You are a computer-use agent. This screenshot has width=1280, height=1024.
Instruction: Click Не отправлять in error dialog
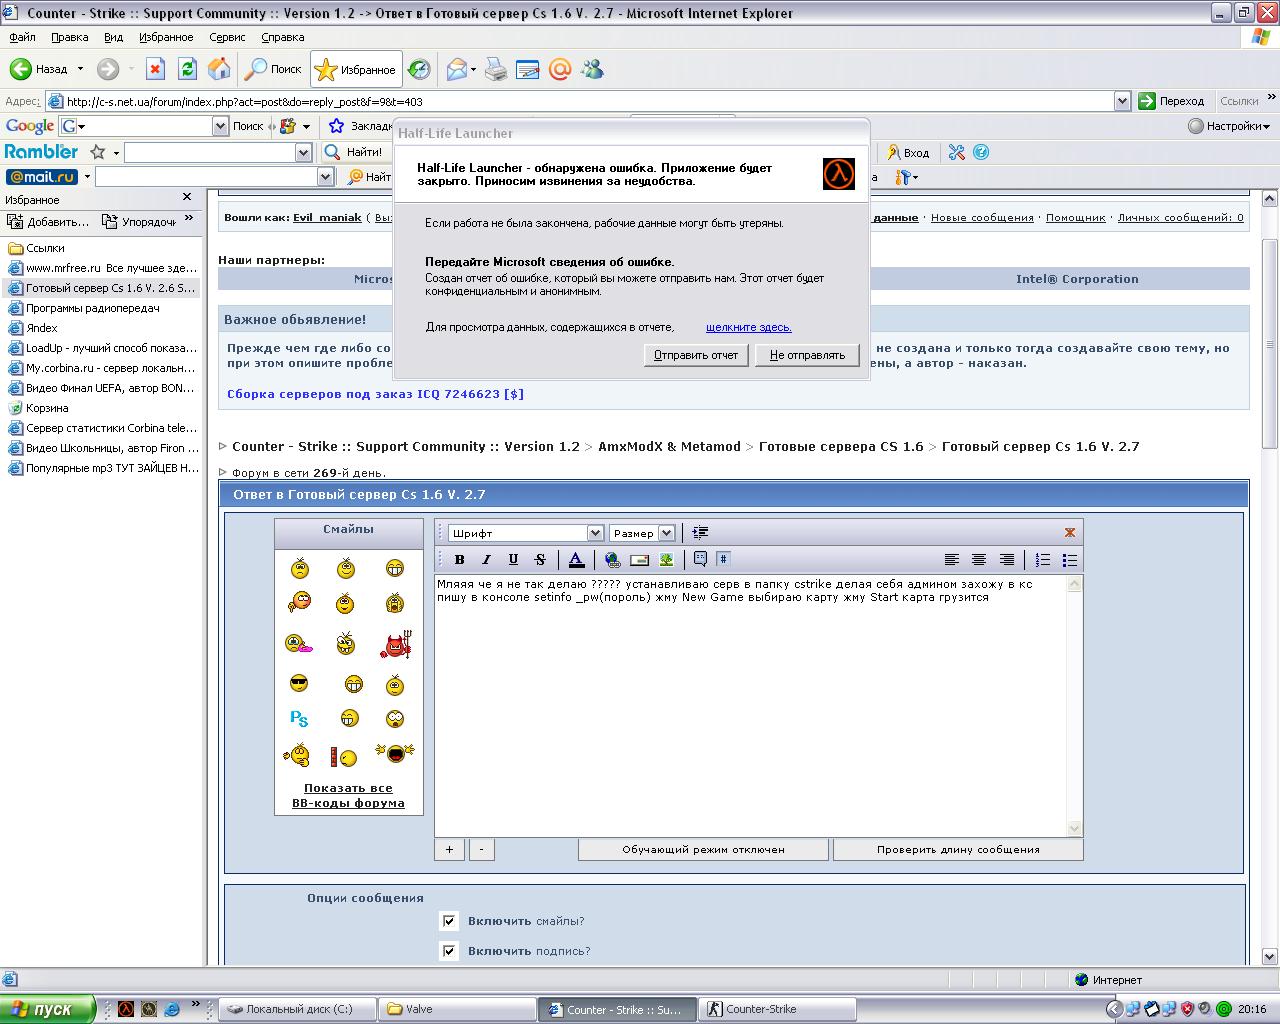point(807,355)
